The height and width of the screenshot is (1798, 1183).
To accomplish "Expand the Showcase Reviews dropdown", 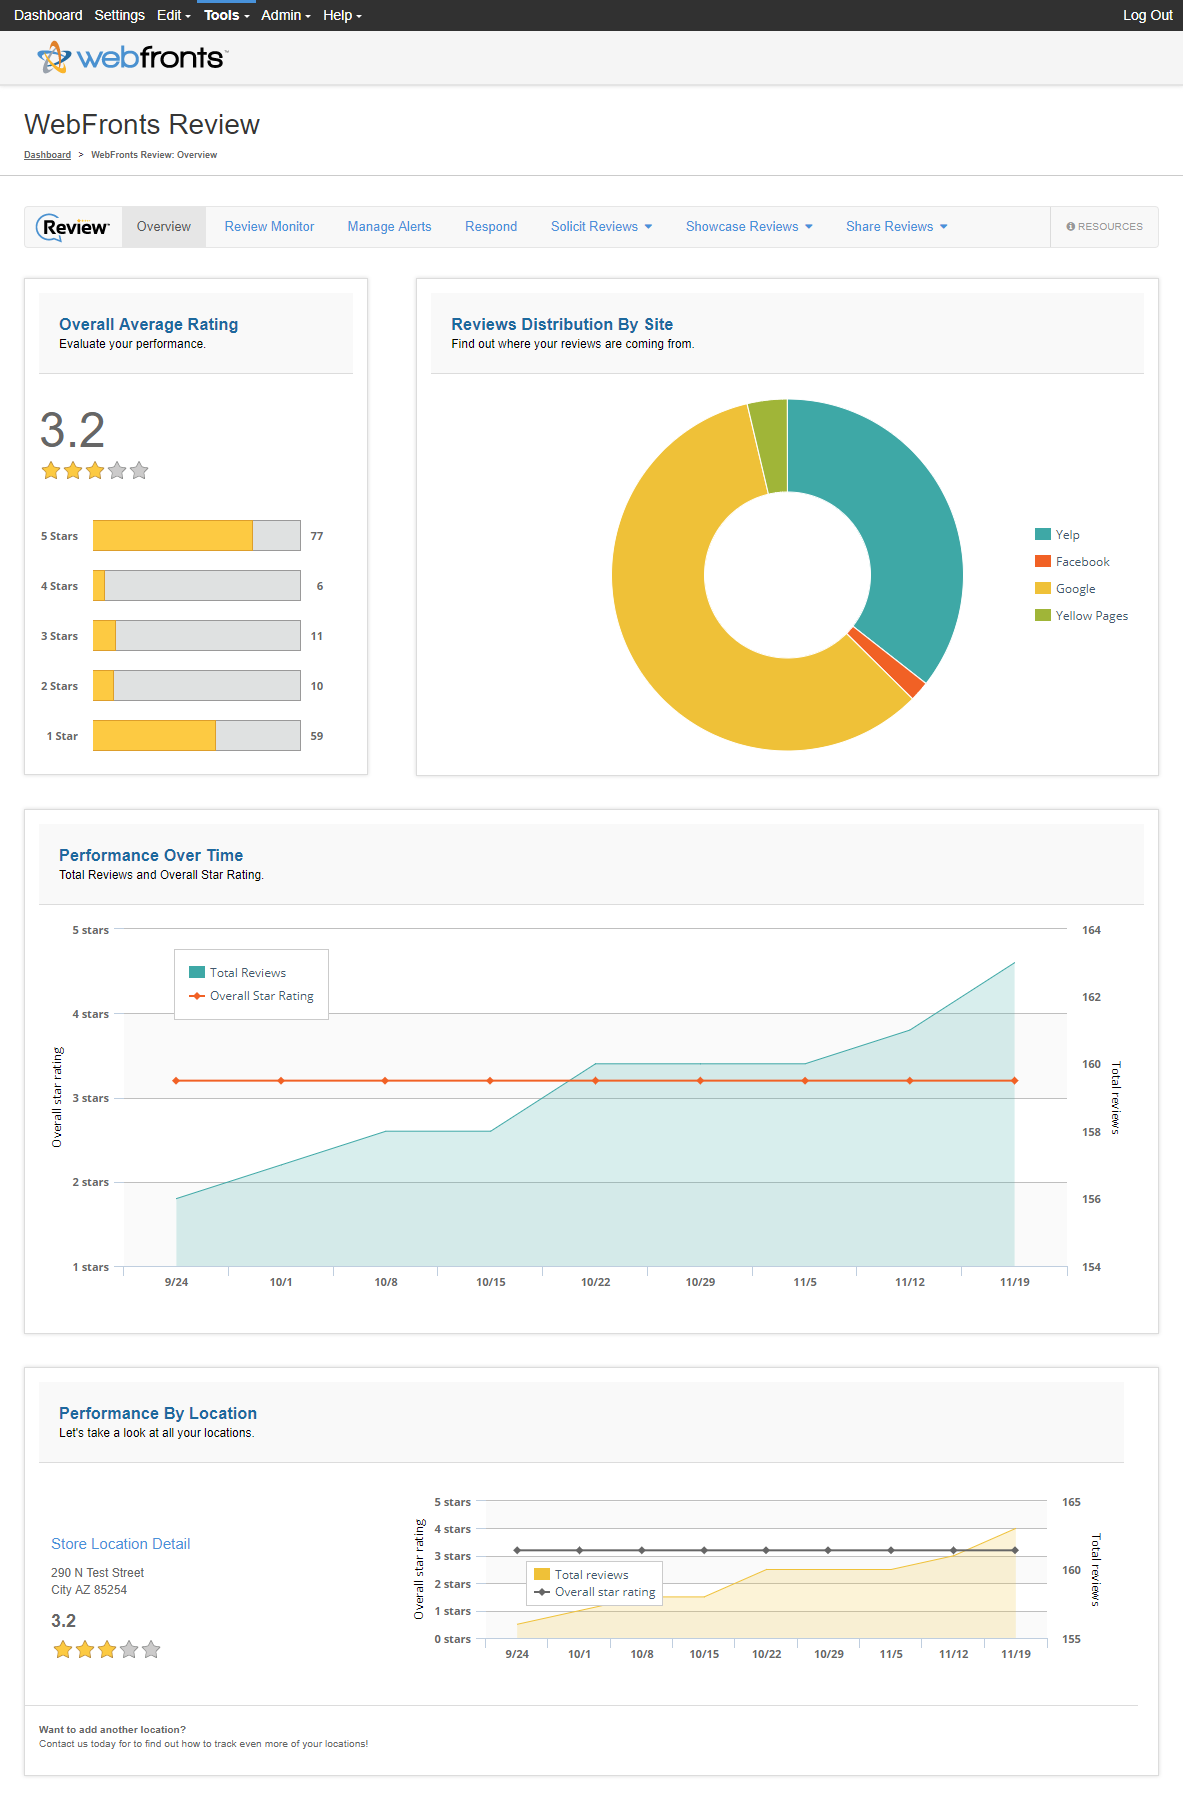I will tap(749, 227).
